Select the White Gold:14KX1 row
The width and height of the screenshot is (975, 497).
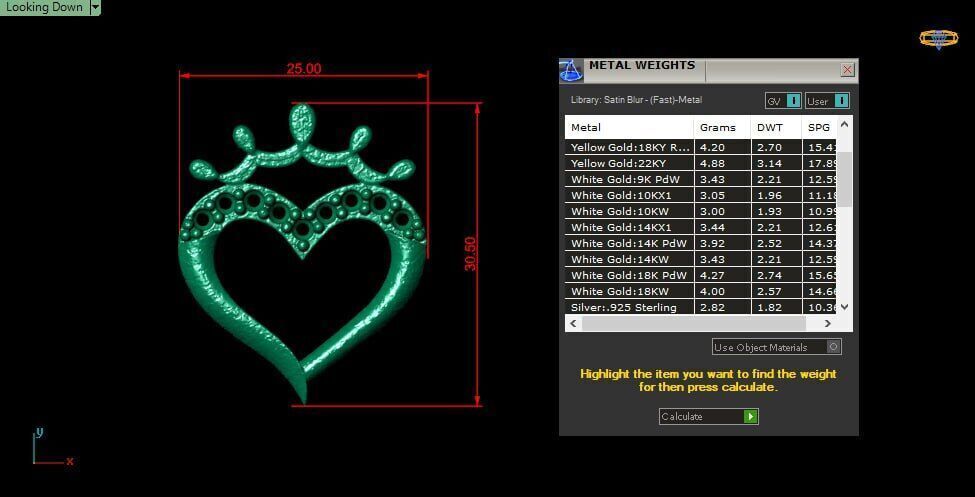coord(701,228)
